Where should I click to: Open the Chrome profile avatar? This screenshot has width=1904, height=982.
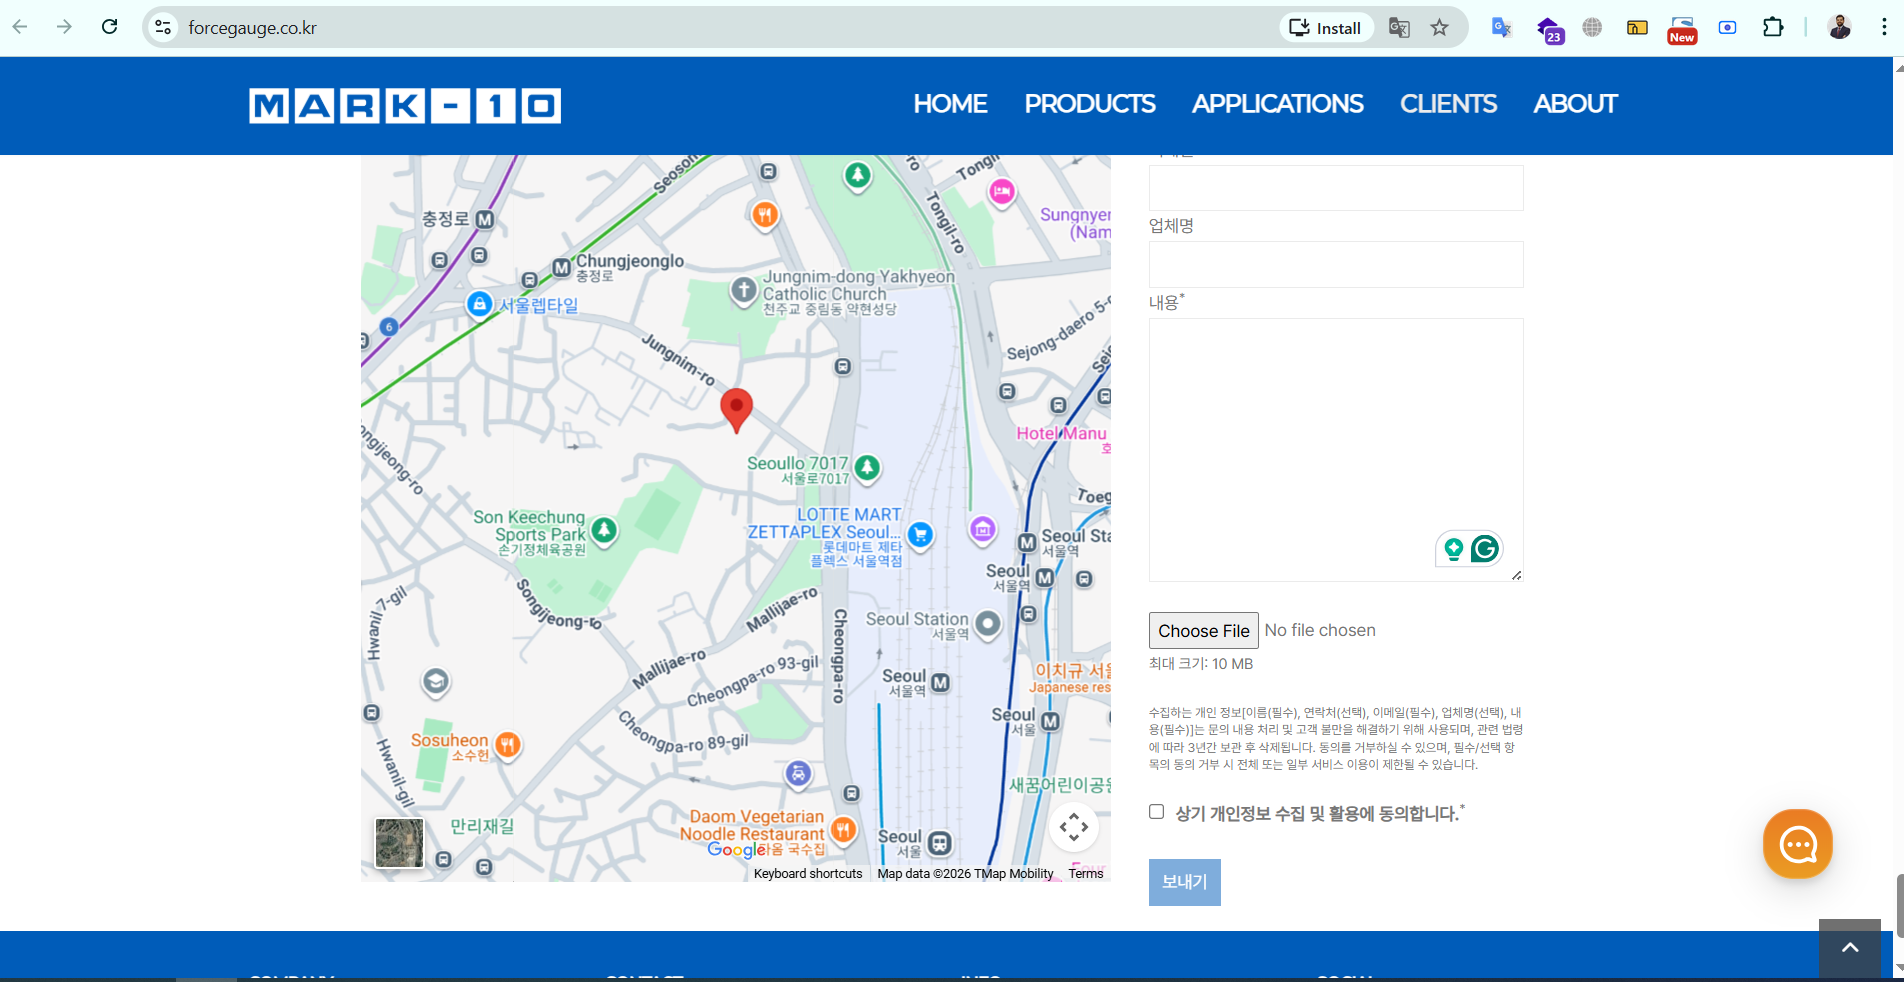pyautogui.click(x=1839, y=27)
